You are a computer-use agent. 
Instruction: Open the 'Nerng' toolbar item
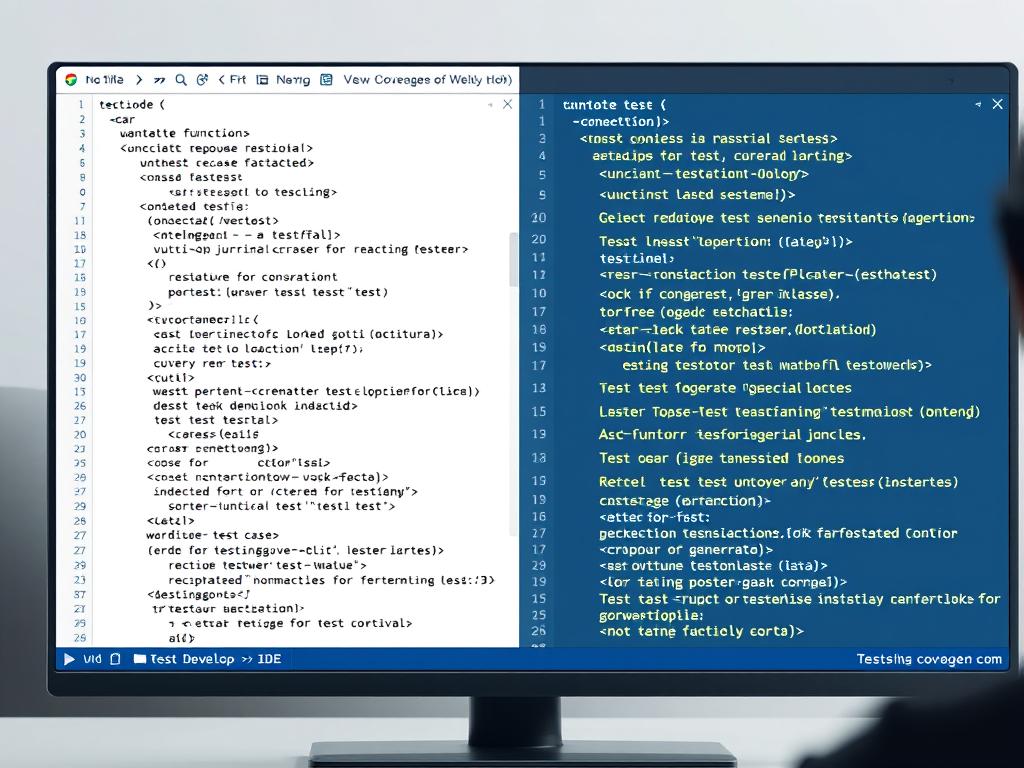[x=293, y=80]
